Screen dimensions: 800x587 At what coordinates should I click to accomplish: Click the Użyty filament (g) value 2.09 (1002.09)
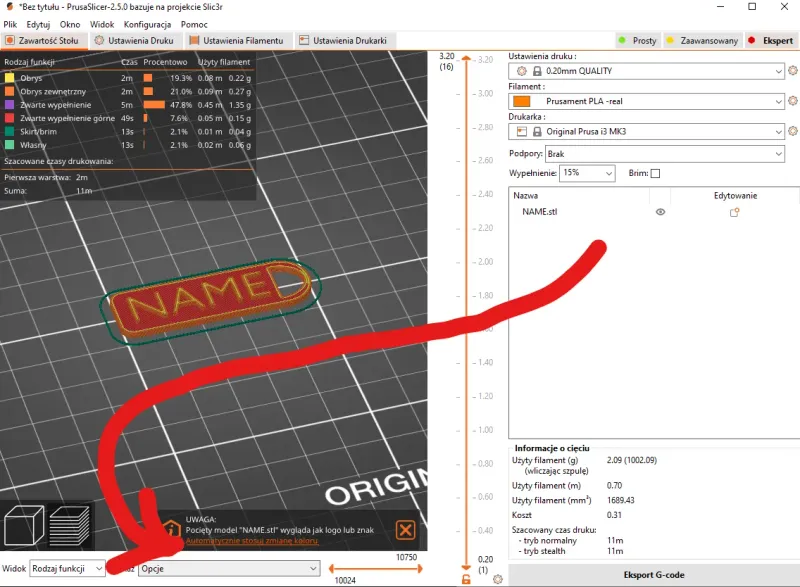coord(632,460)
